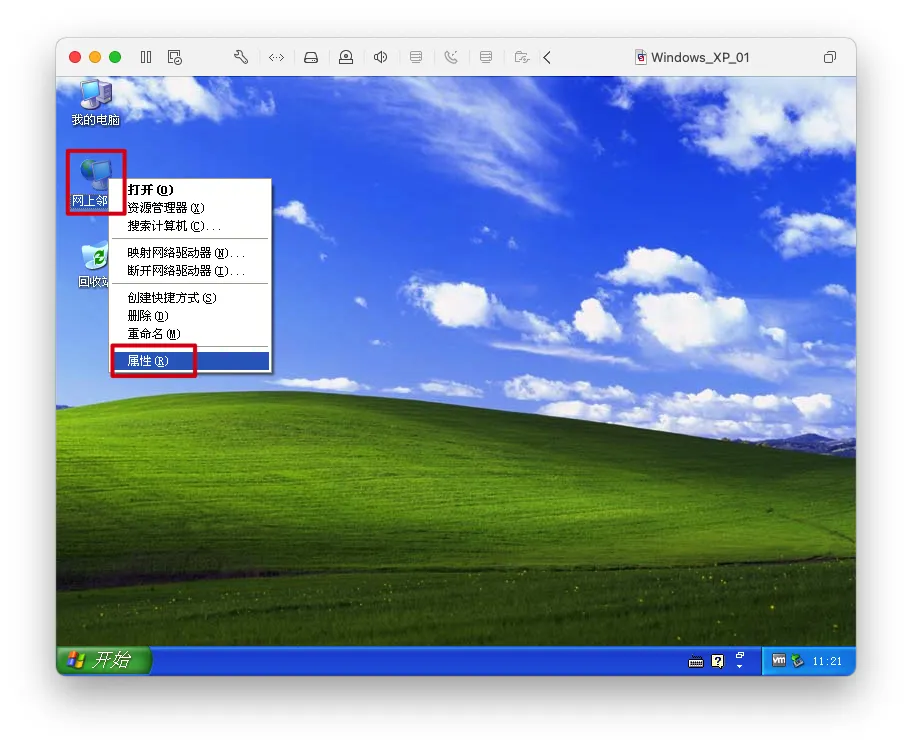Choose 资源管理器(X) in the context menu
The height and width of the screenshot is (750, 912).
pyautogui.click(x=190, y=208)
